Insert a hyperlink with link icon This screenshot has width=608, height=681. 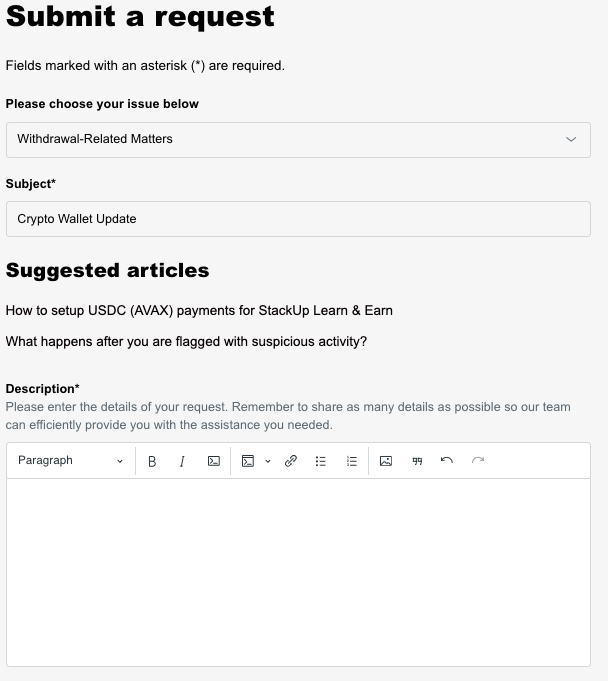pyautogui.click(x=291, y=461)
